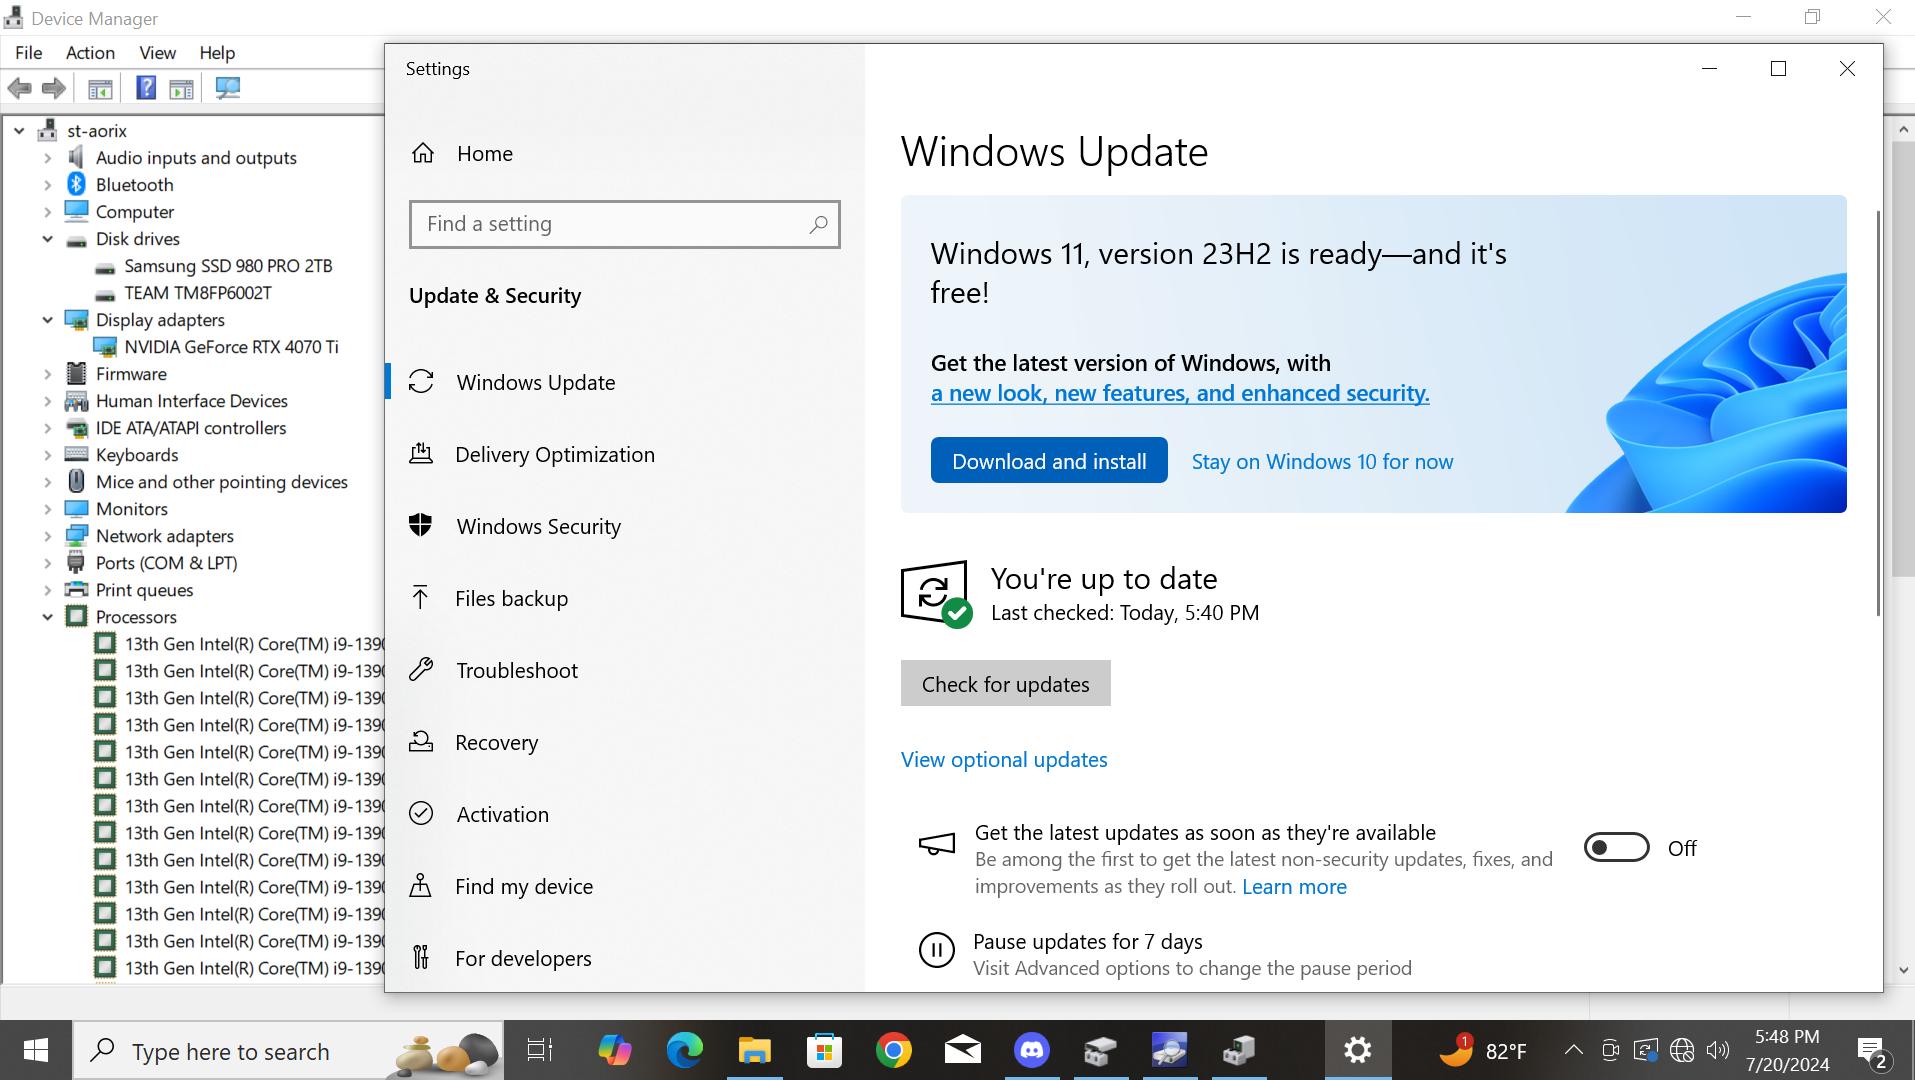Click Scan for hardware changes monitor icon
This screenshot has height=1080, width=1915.
(228, 88)
